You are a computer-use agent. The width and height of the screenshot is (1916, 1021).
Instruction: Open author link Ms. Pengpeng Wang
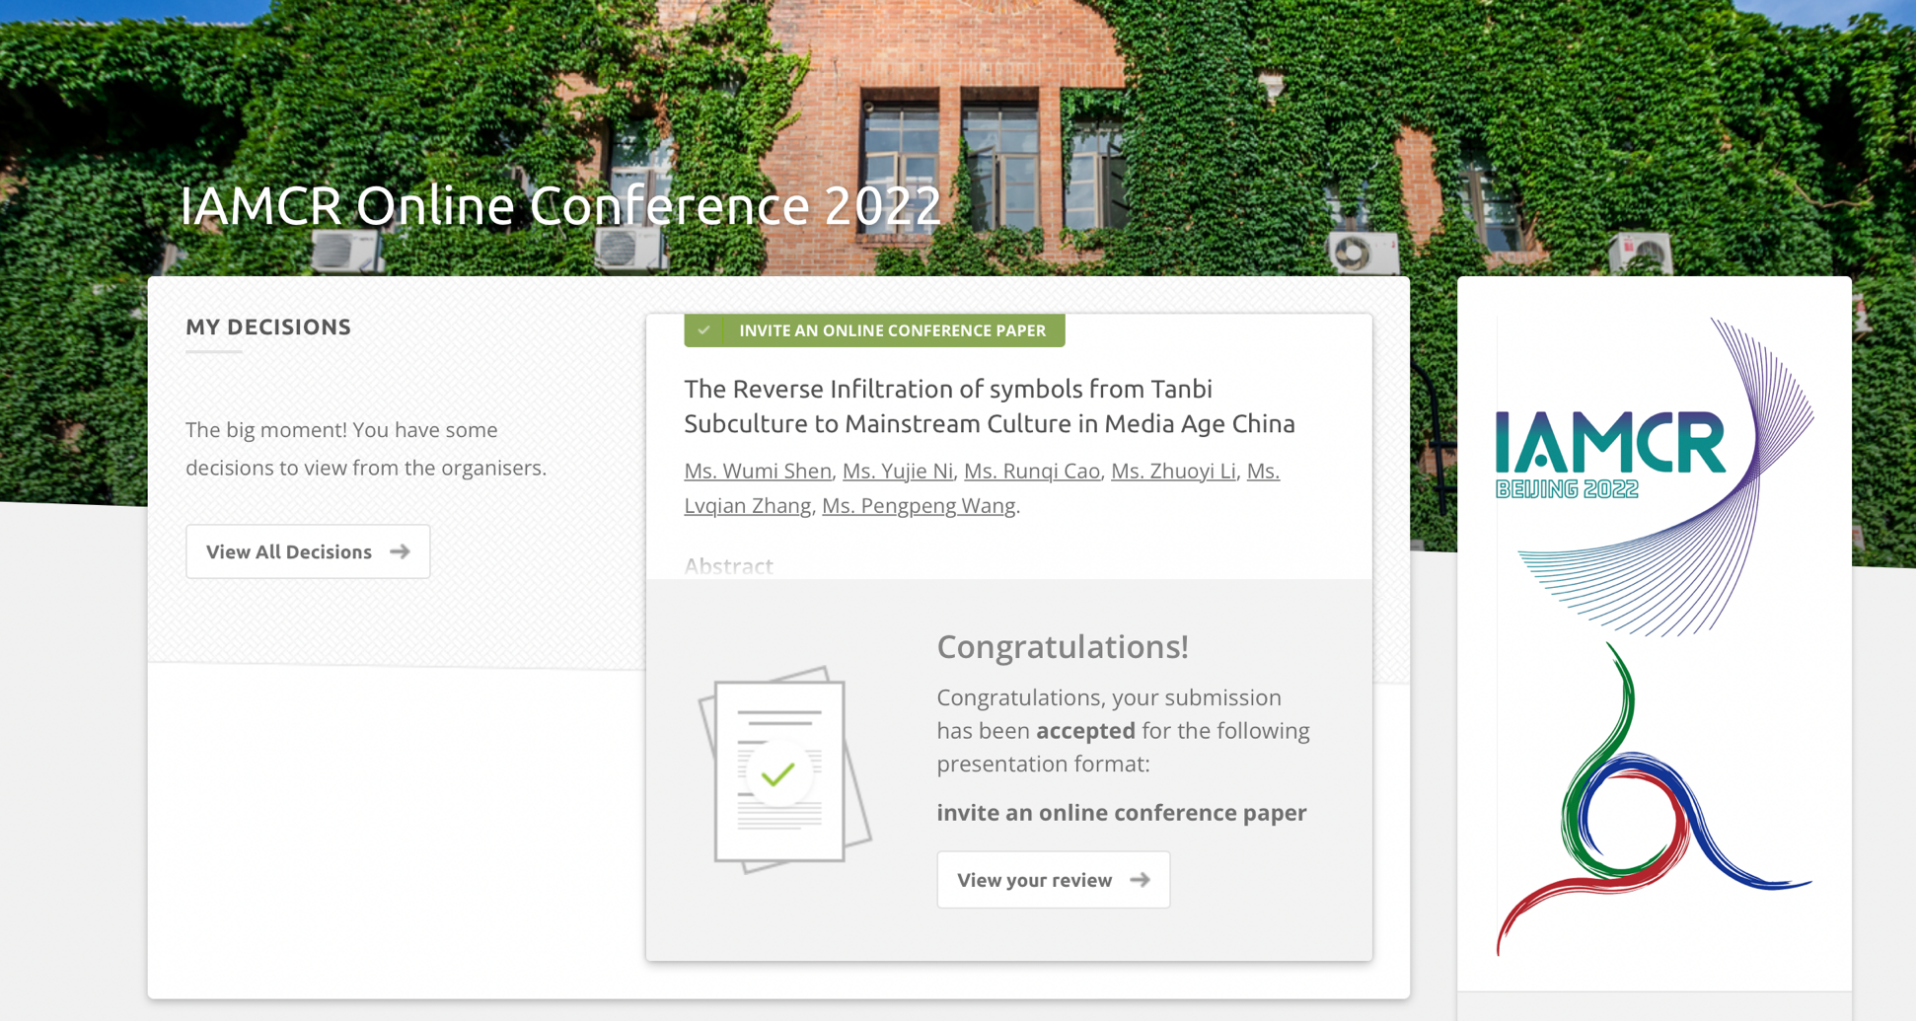coord(918,506)
